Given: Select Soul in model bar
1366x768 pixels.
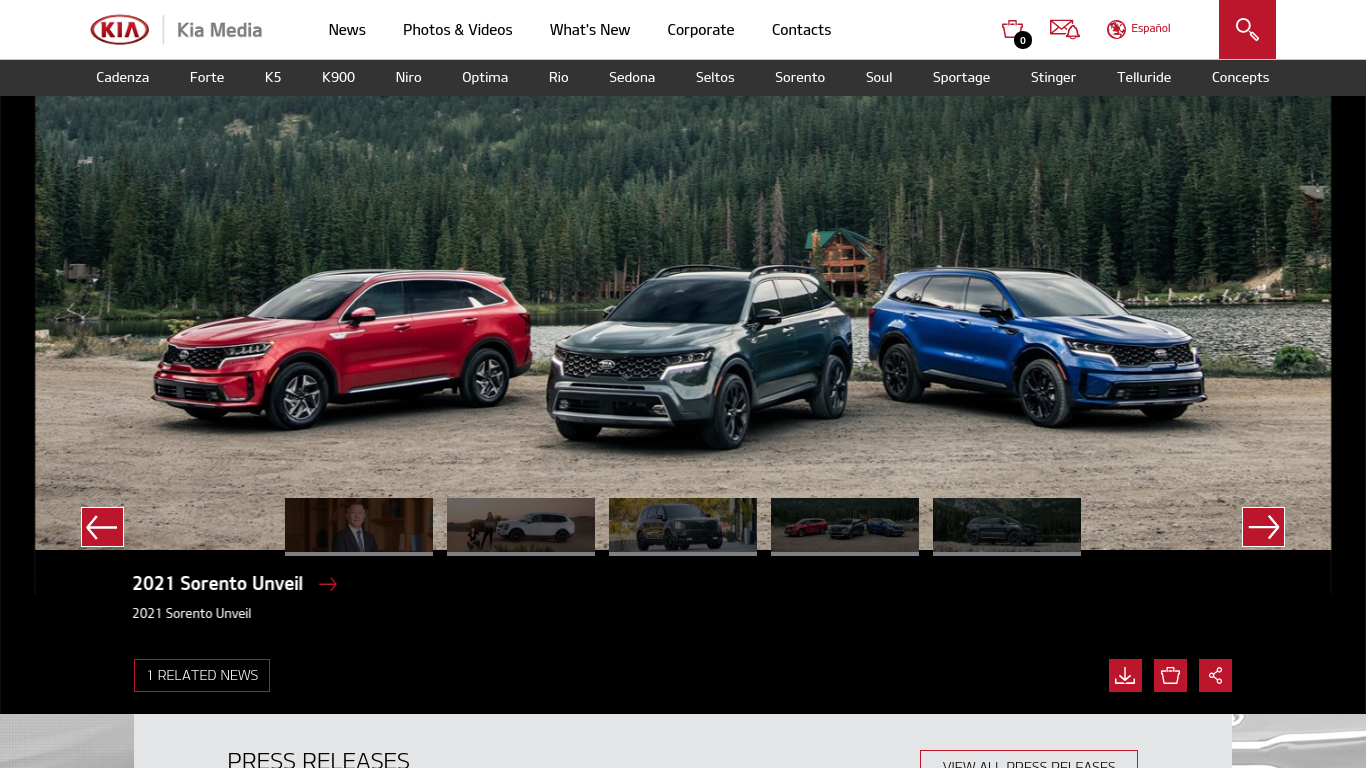Looking at the screenshot, I should (x=879, y=77).
